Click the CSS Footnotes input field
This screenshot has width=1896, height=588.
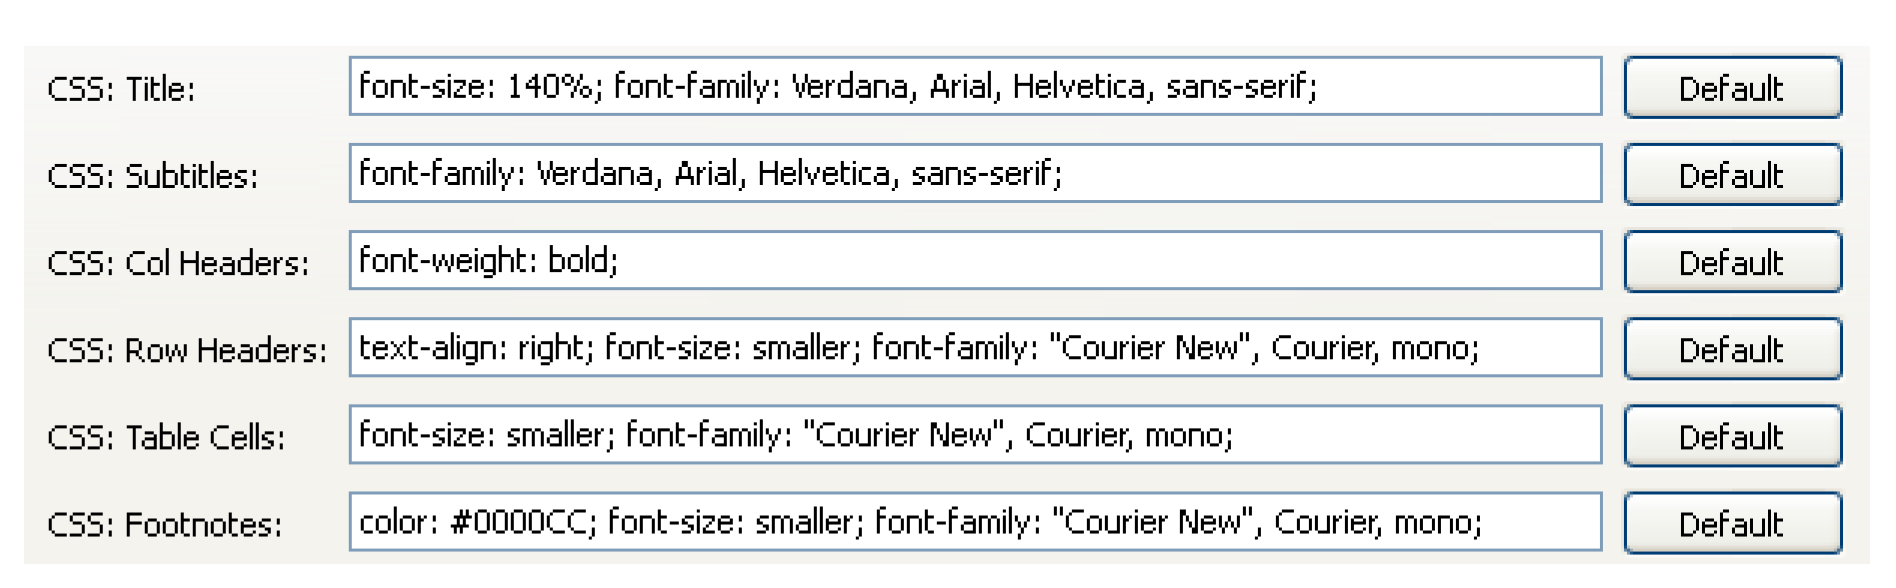click(975, 522)
